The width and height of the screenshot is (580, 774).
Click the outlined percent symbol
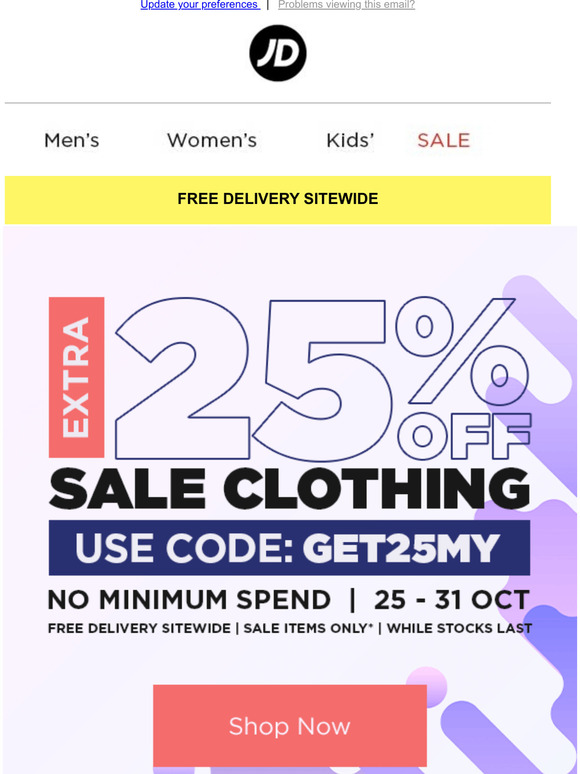pos(463,350)
